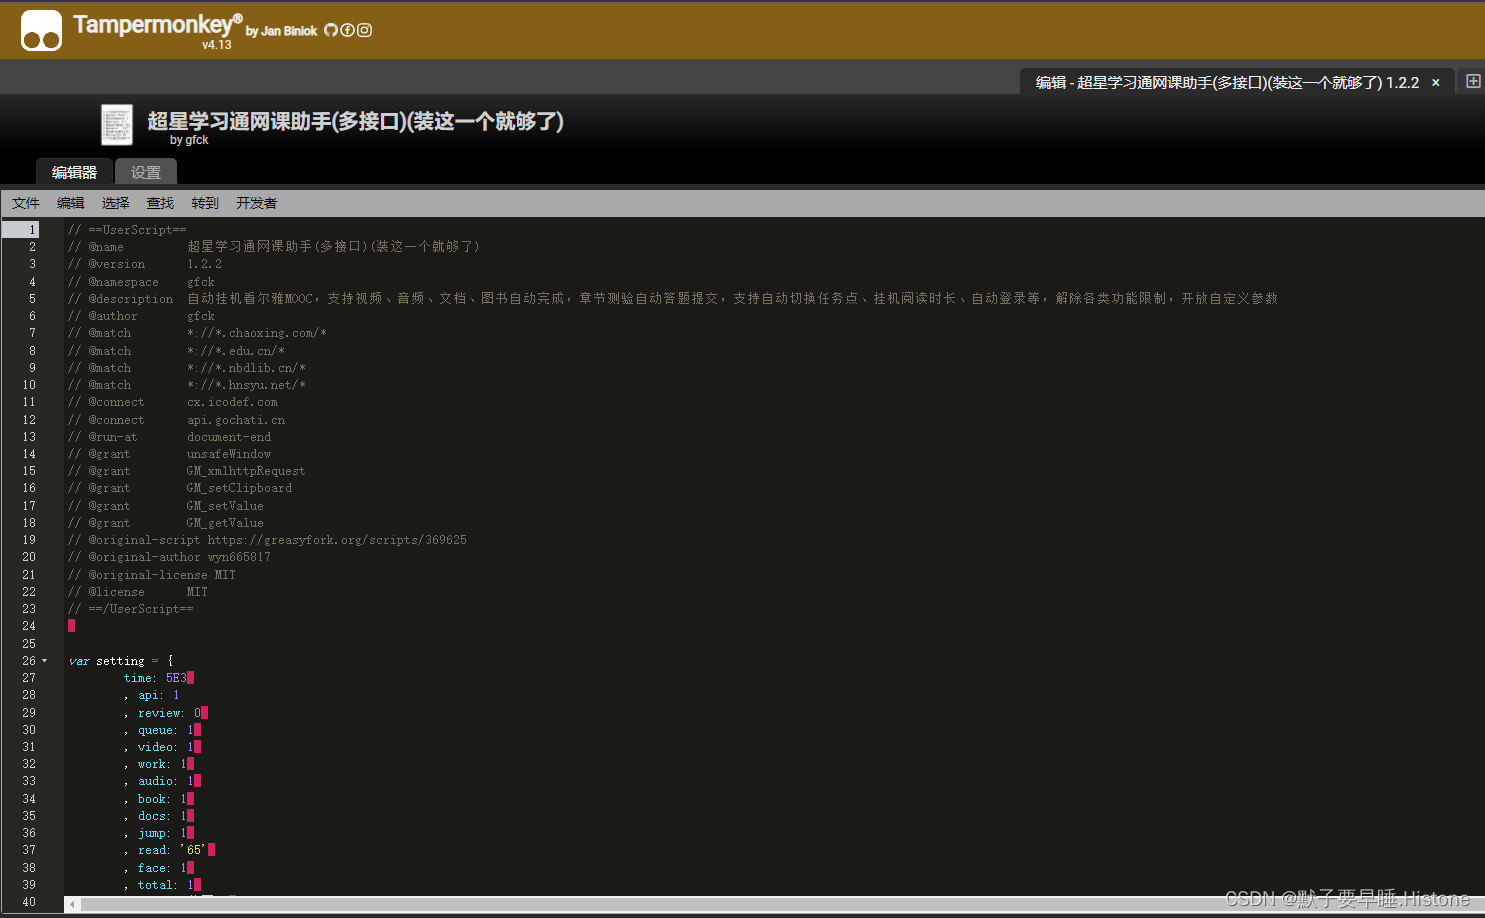Switch to the 设置 tab
1485x918 pixels.
146,172
